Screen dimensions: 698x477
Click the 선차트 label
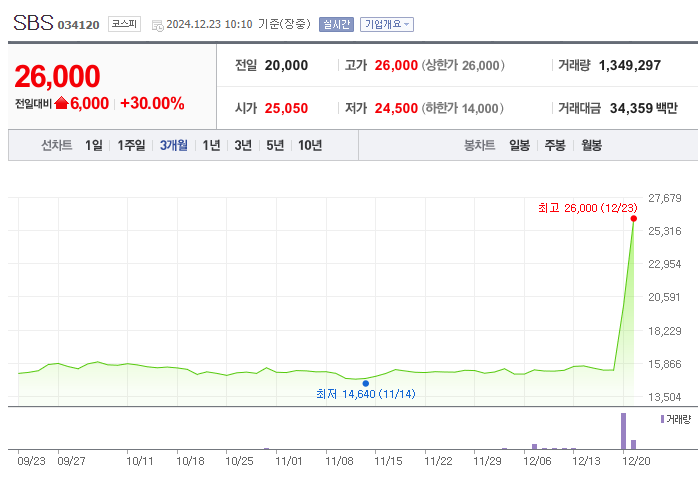(57, 145)
